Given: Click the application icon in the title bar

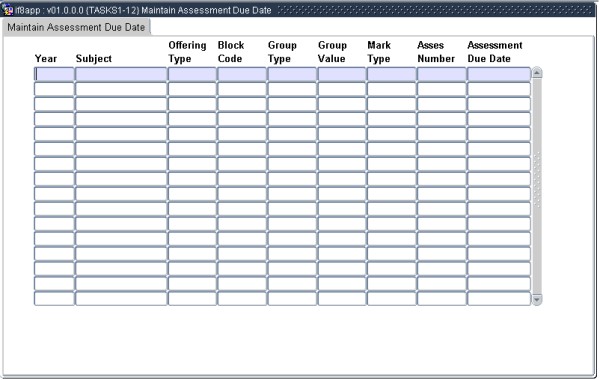Looking at the screenshot, I should click(x=8, y=10).
